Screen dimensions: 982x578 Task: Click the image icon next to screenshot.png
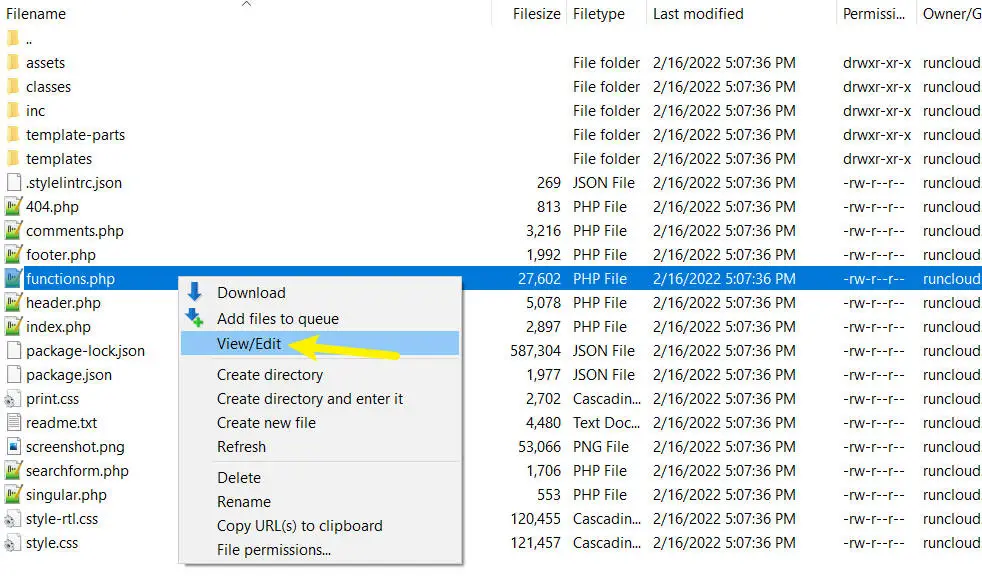click(12, 447)
